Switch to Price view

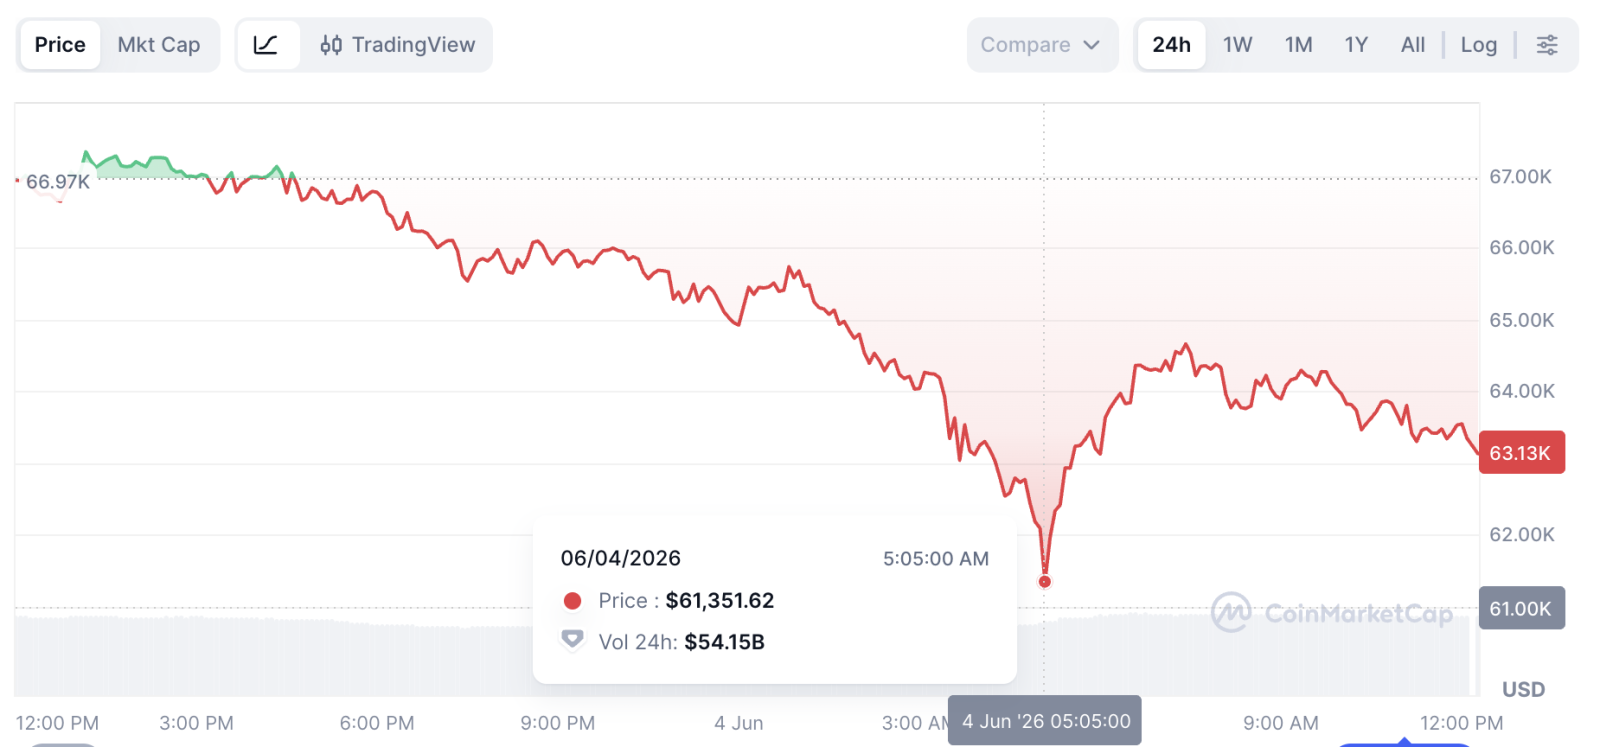(x=60, y=45)
